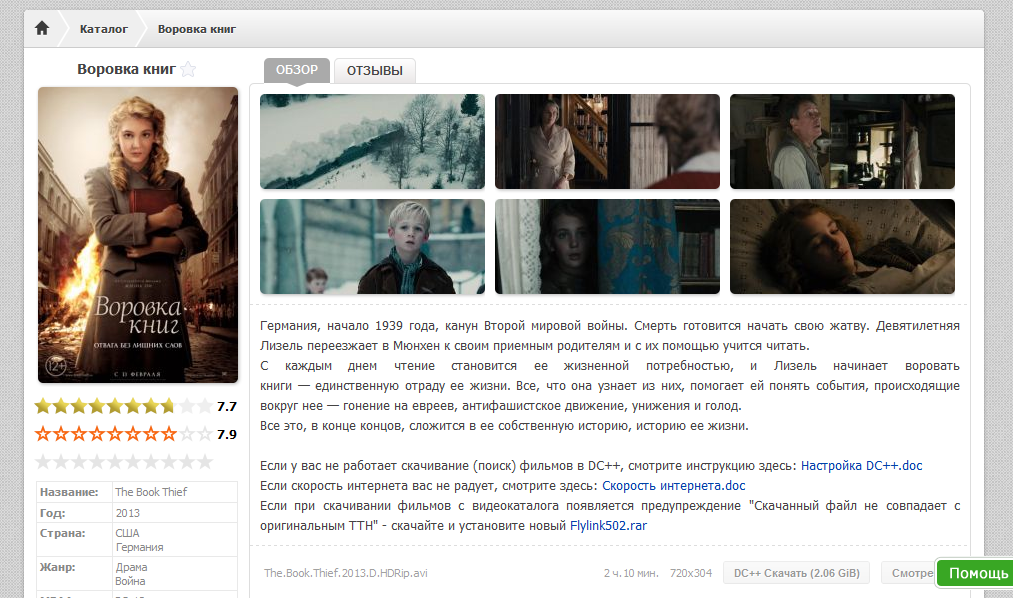Click the year value 2013
The width and height of the screenshot is (1013, 598).
[x=127, y=513]
